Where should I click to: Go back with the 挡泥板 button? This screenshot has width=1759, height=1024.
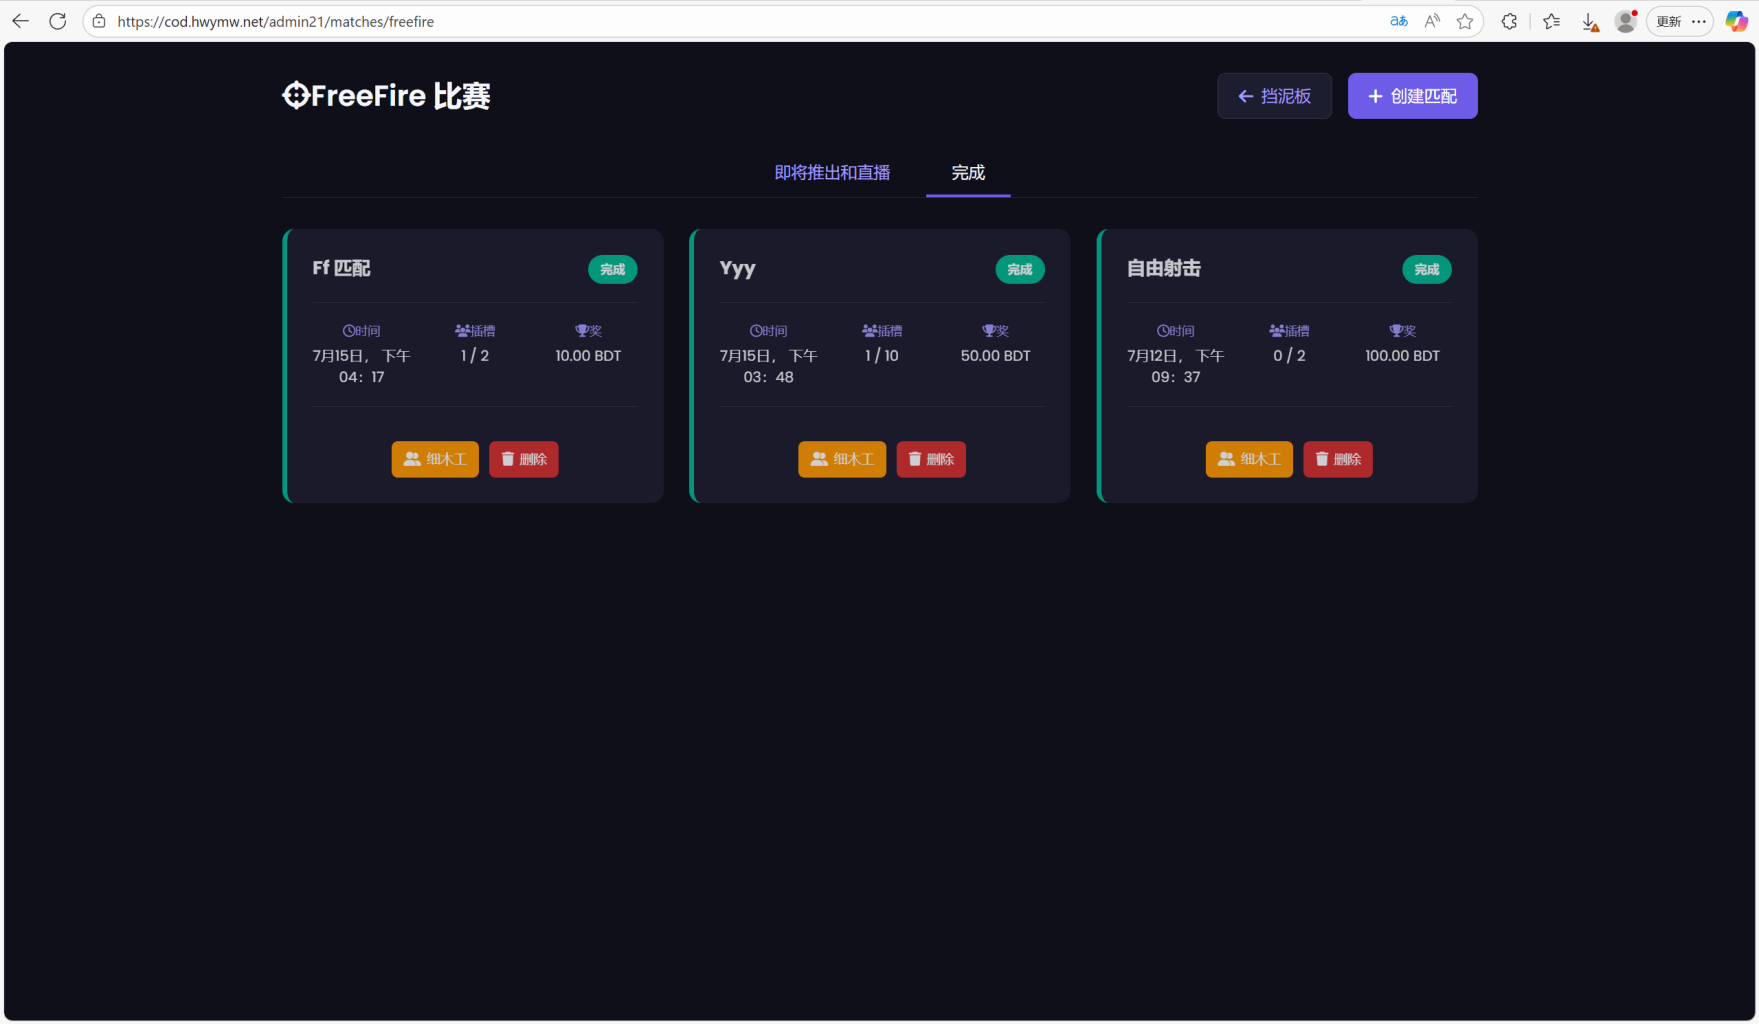tap(1274, 96)
